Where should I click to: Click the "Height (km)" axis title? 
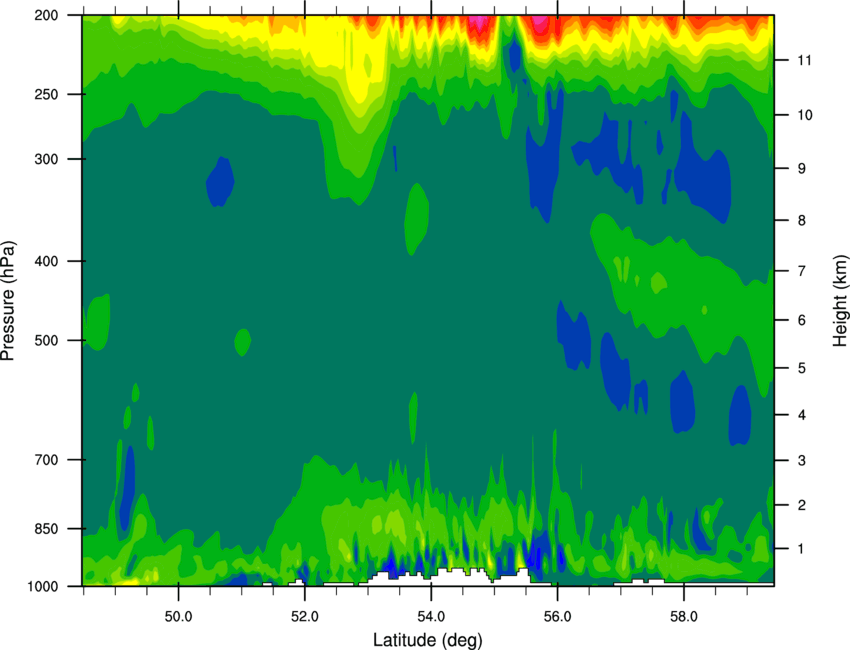(x=840, y=300)
